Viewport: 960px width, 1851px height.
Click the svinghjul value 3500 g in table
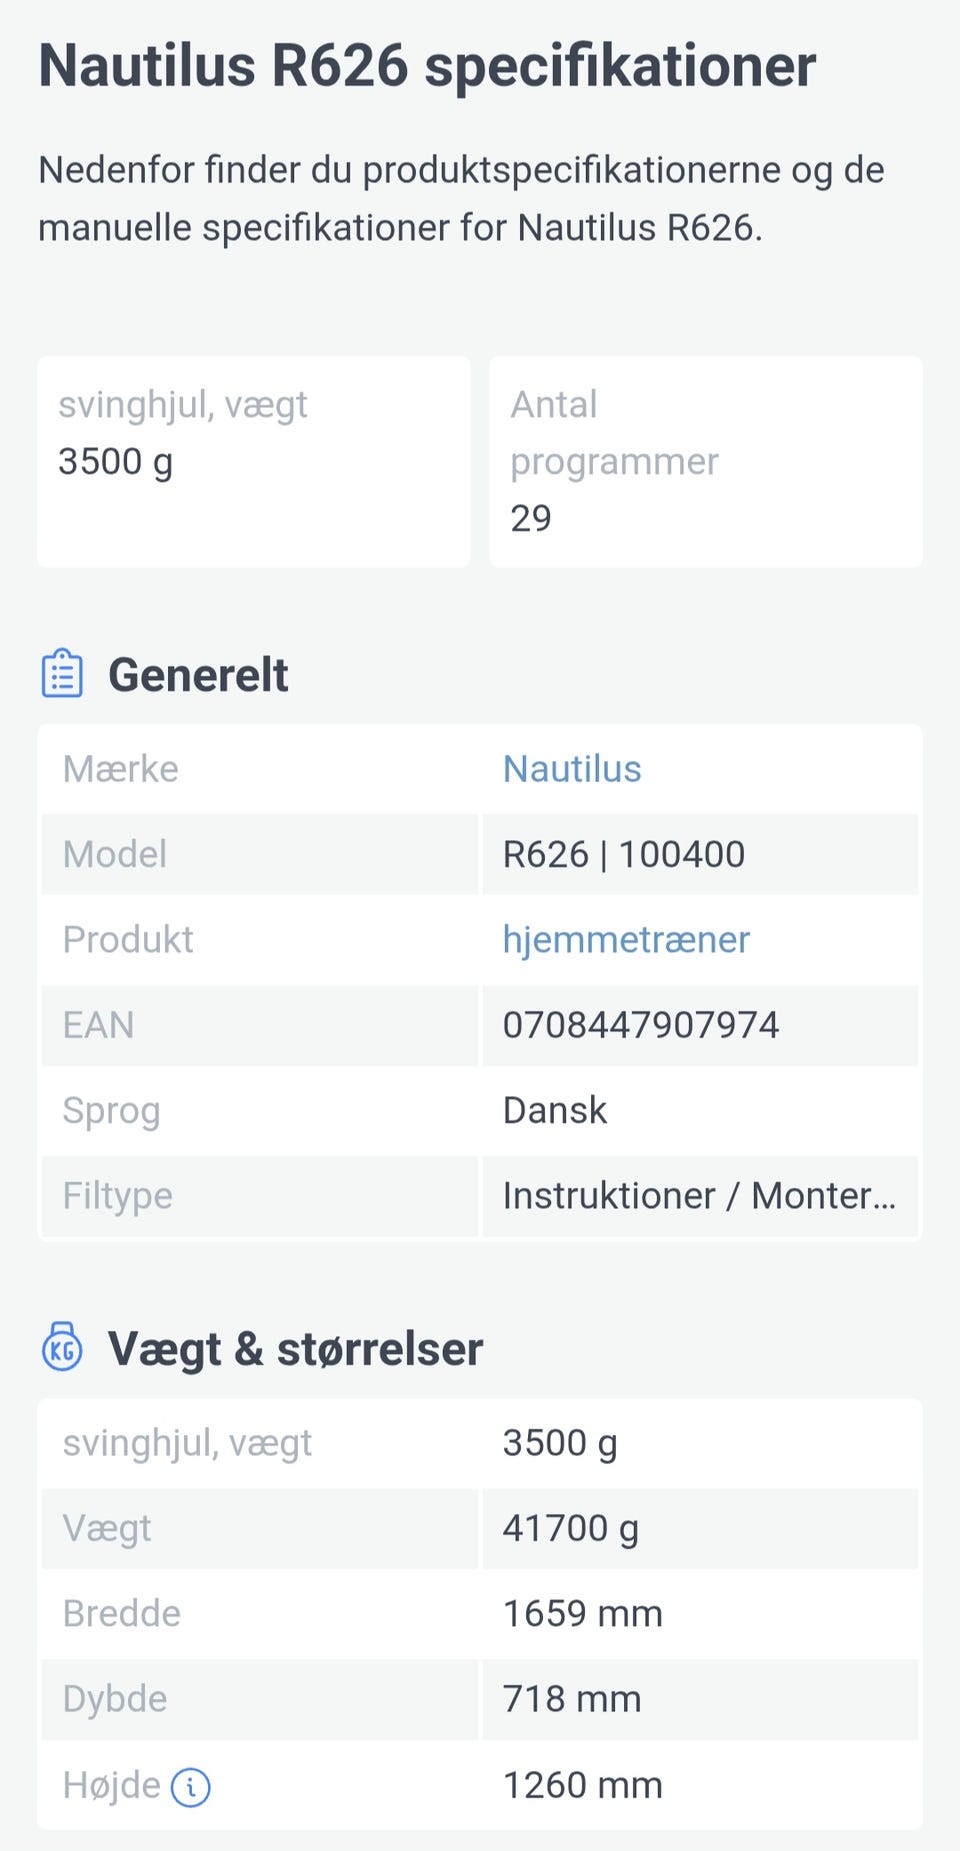[x=560, y=1444]
